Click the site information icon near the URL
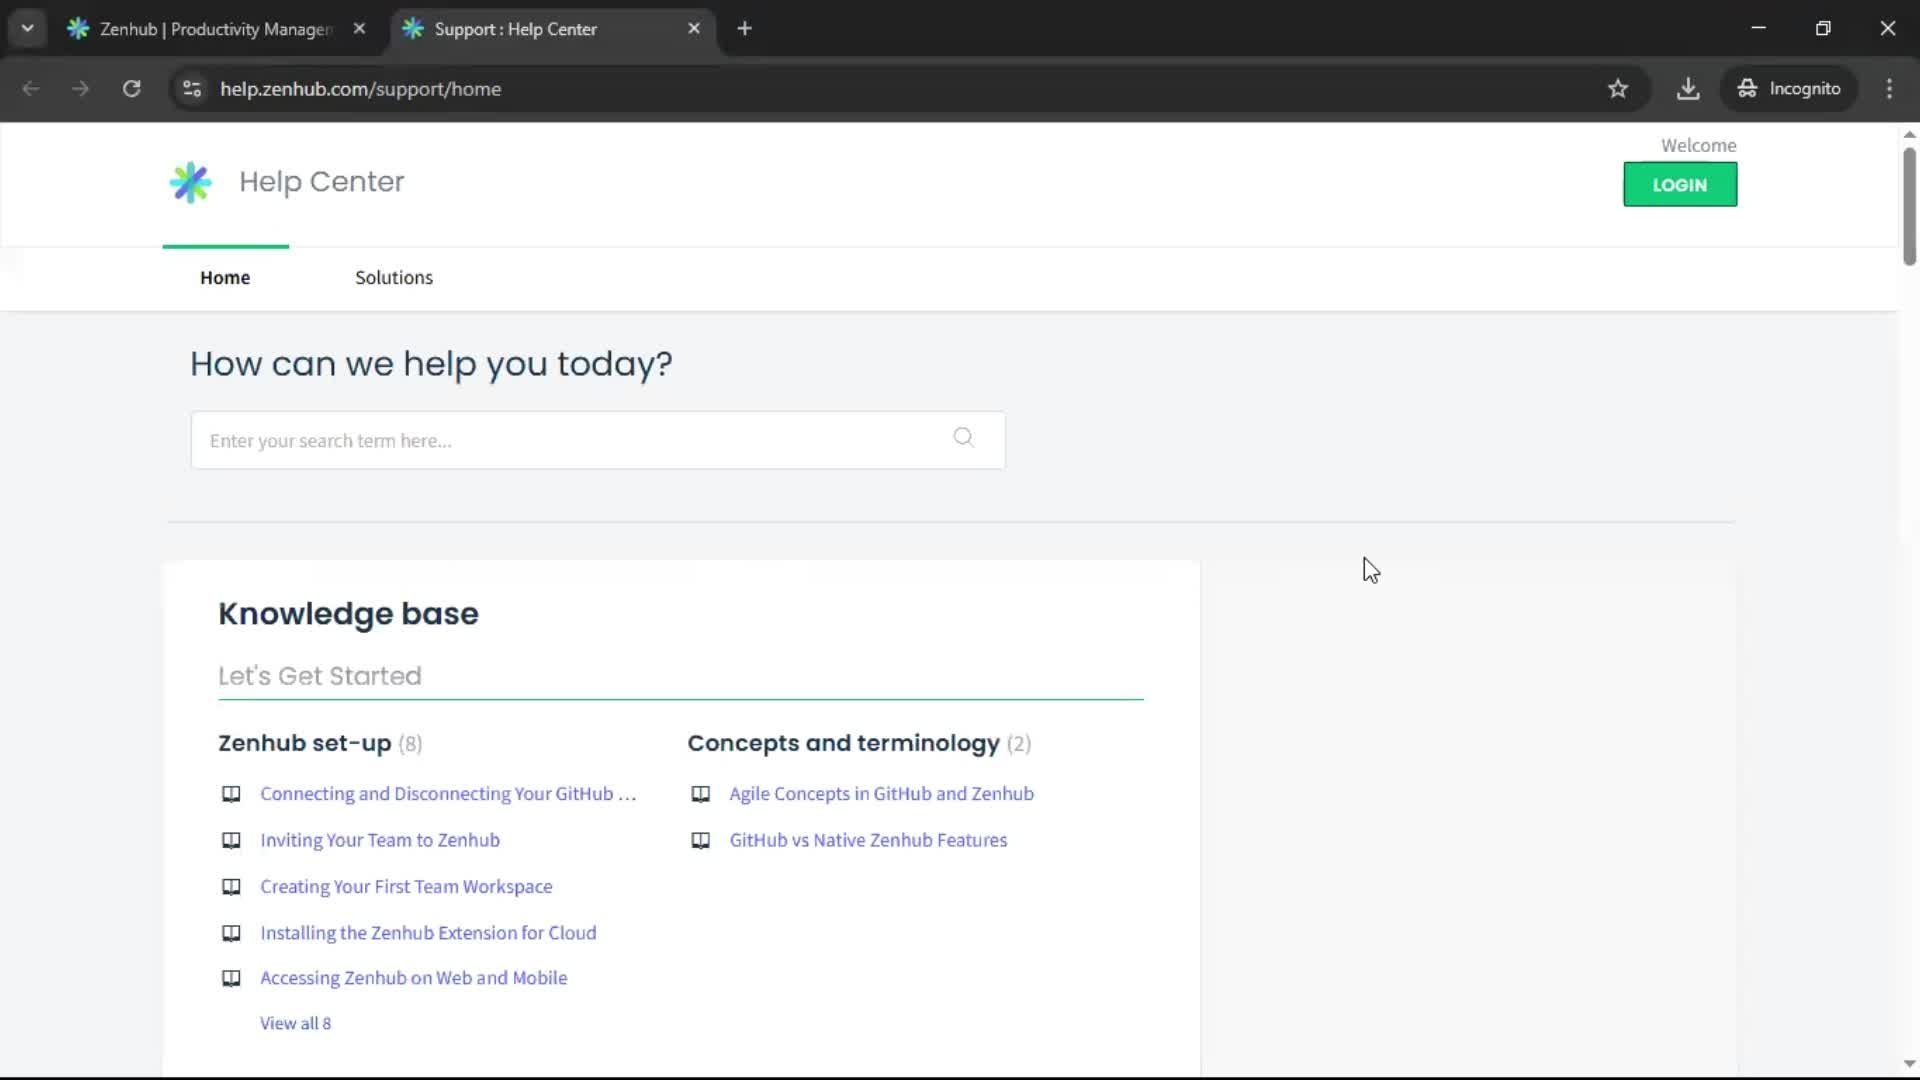1920x1080 pixels. pos(191,88)
